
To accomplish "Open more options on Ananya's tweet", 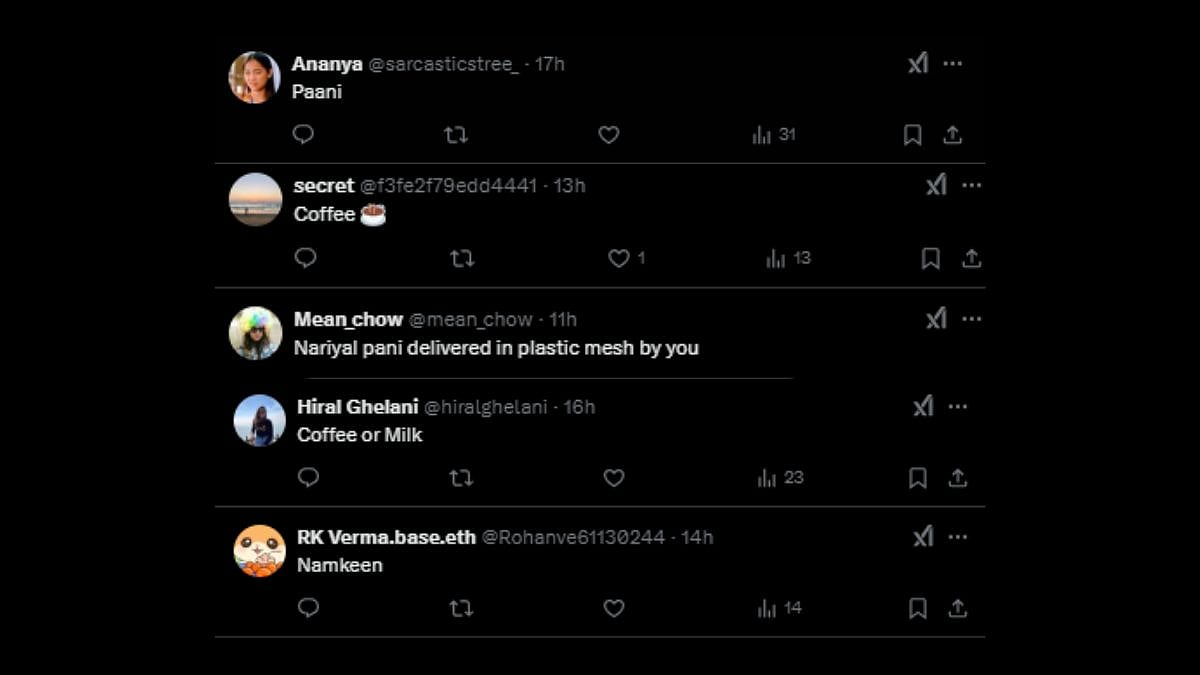I will 953,64.
